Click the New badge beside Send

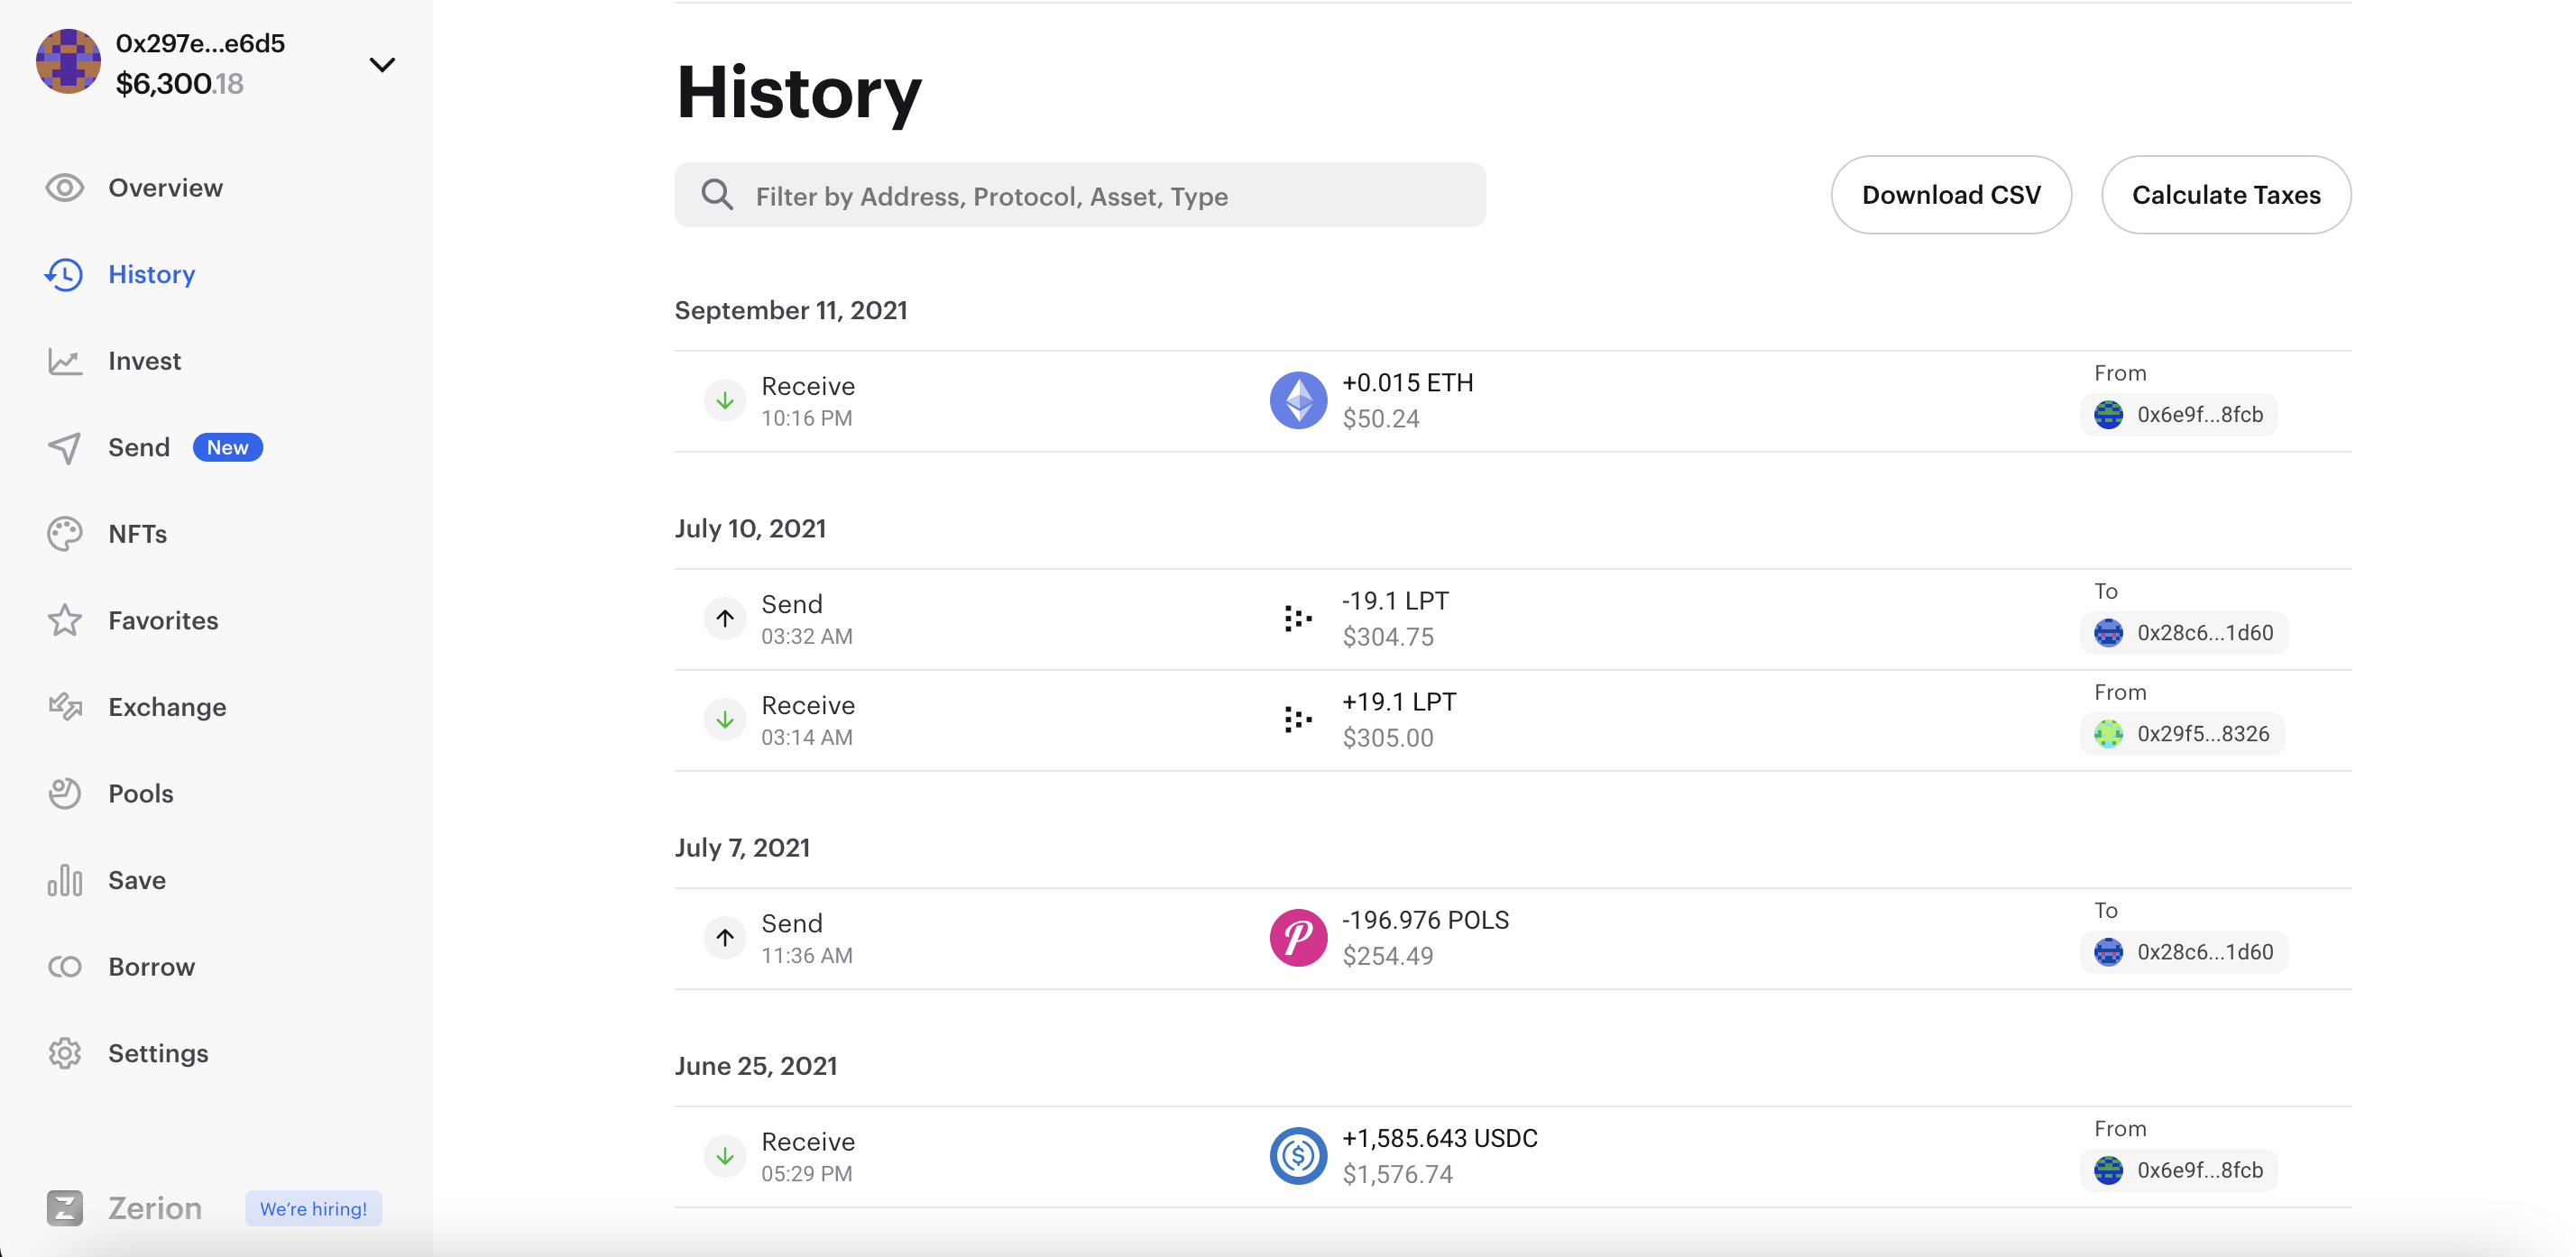click(x=228, y=447)
